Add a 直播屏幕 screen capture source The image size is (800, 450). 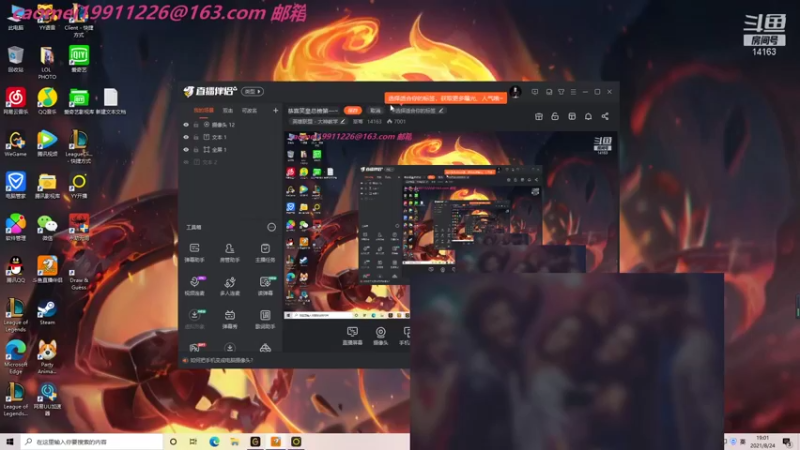click(352, 336)
